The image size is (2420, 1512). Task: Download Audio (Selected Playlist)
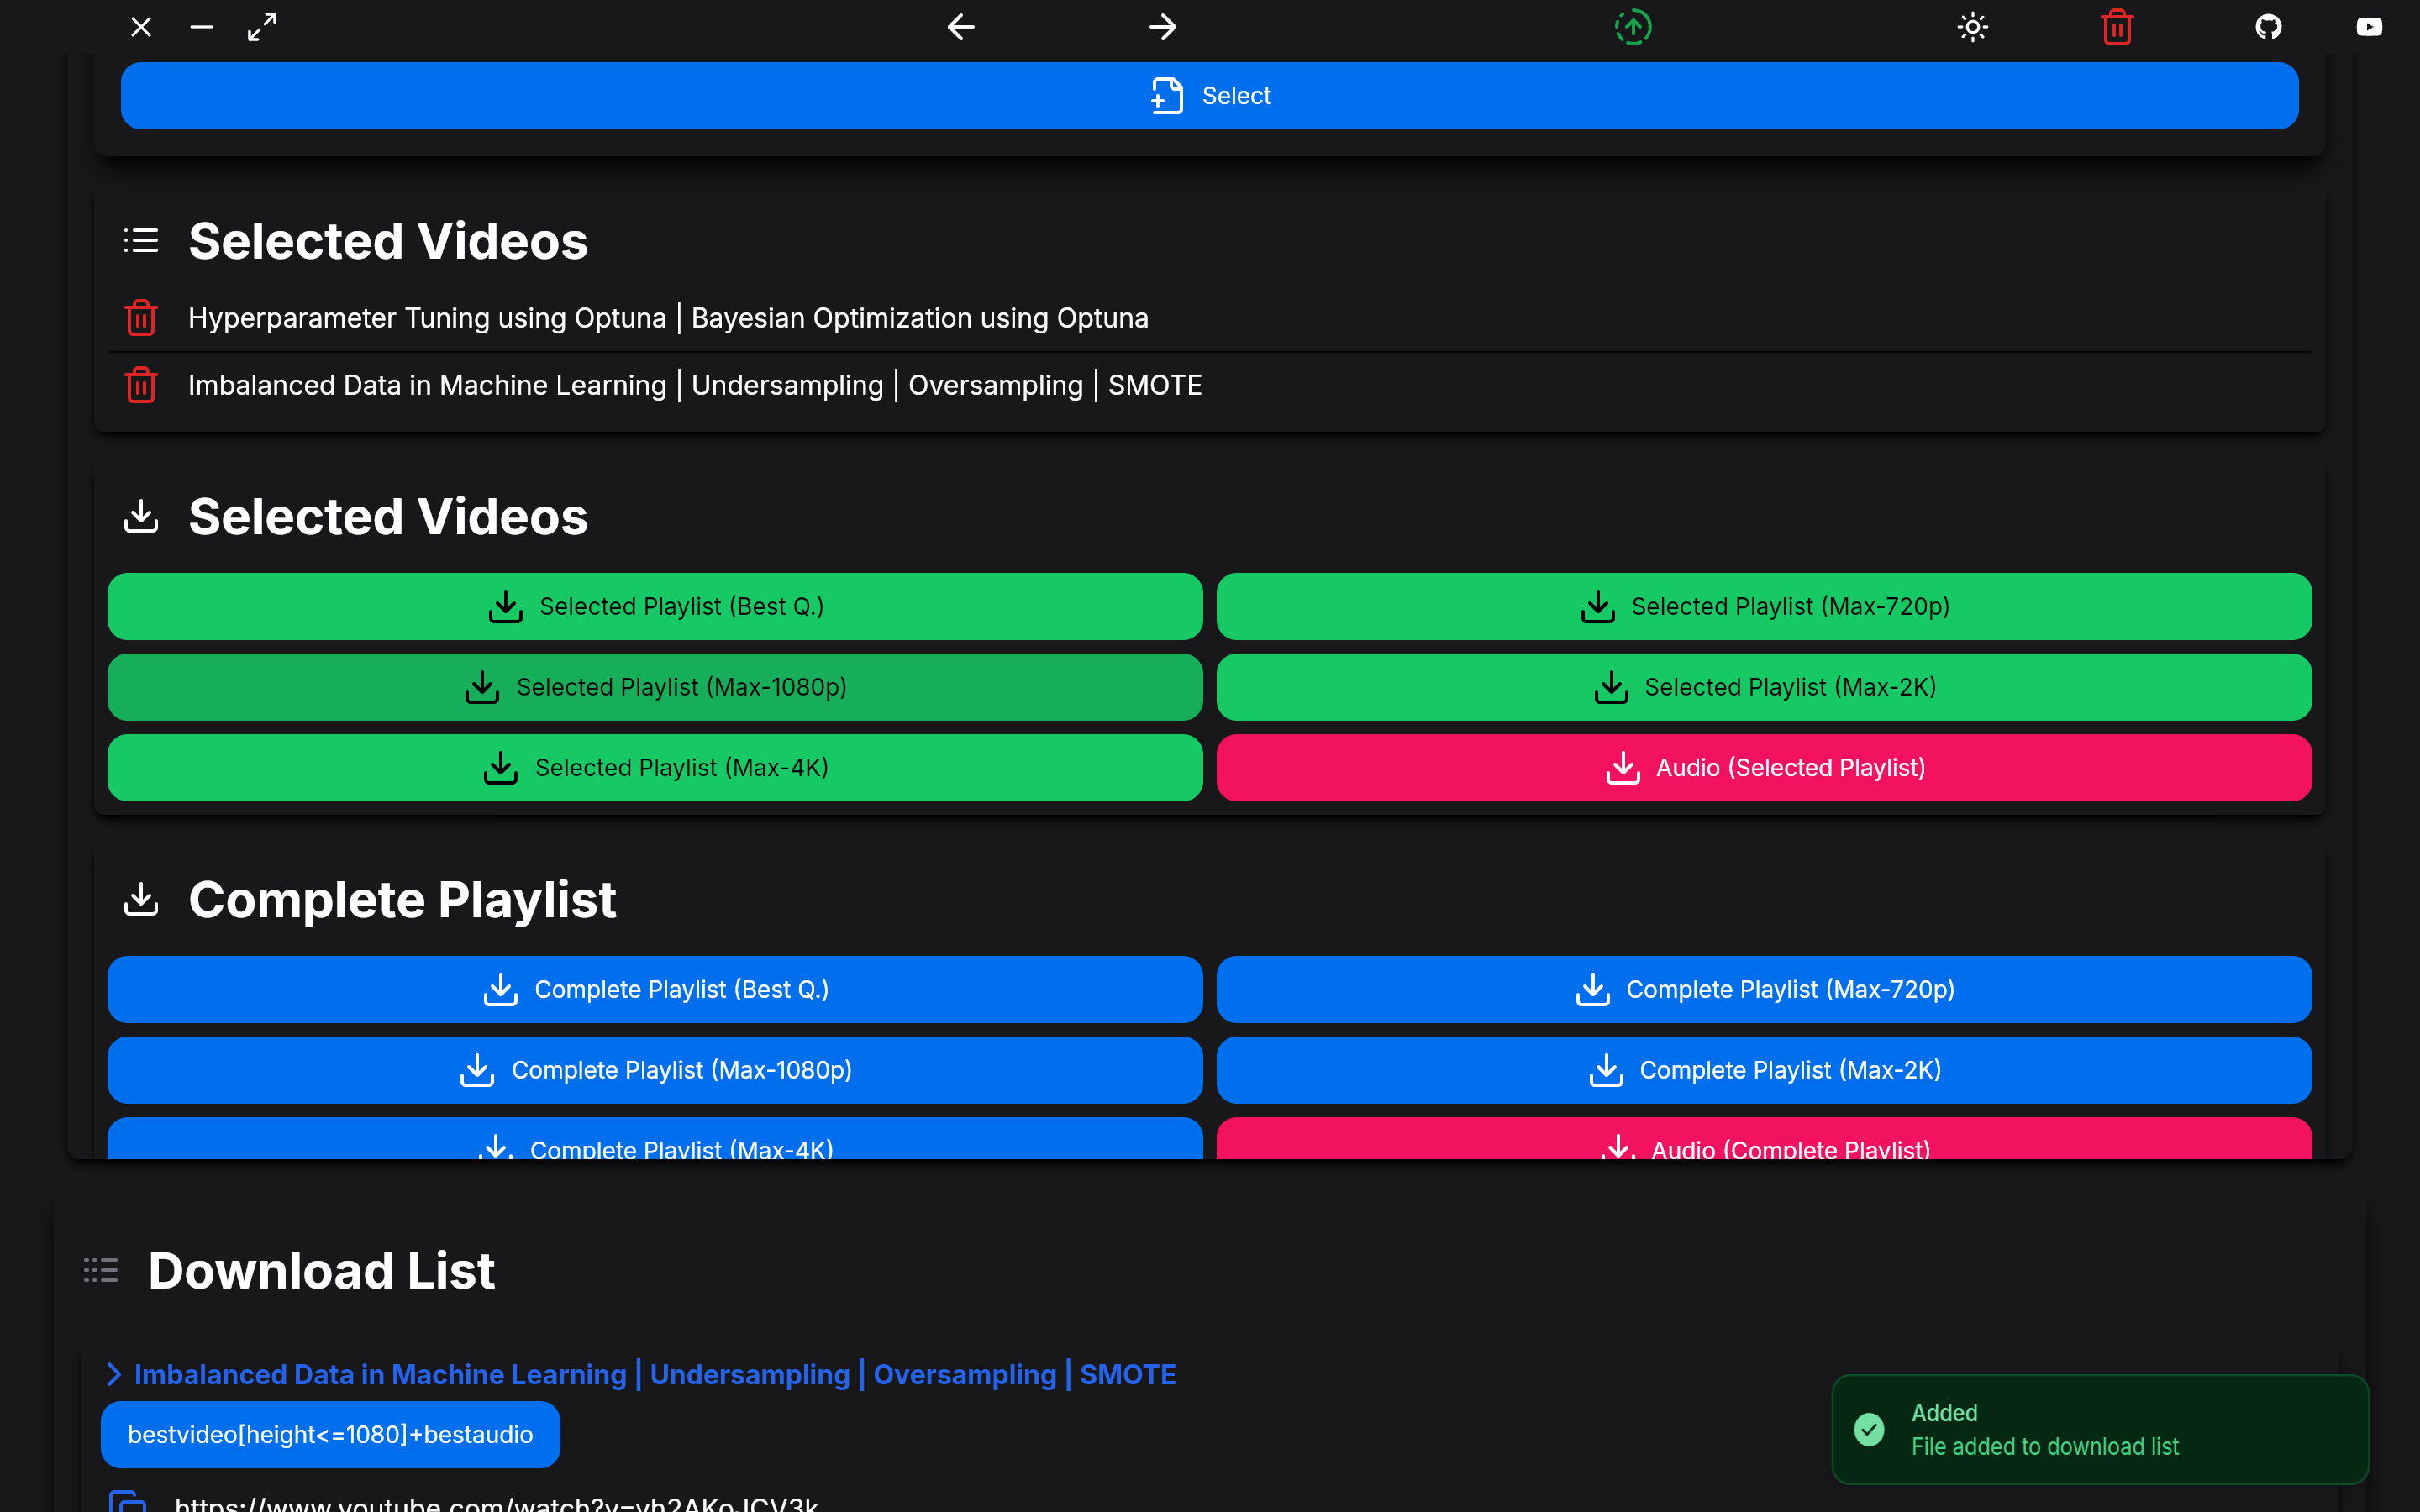[x=1763, y=768]
